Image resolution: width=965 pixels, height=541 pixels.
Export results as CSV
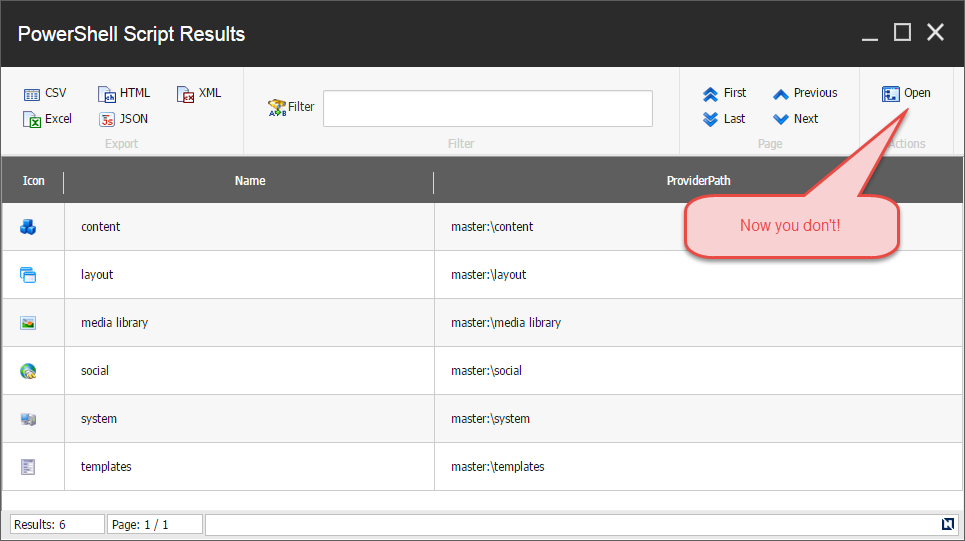[x=45, y=93]
